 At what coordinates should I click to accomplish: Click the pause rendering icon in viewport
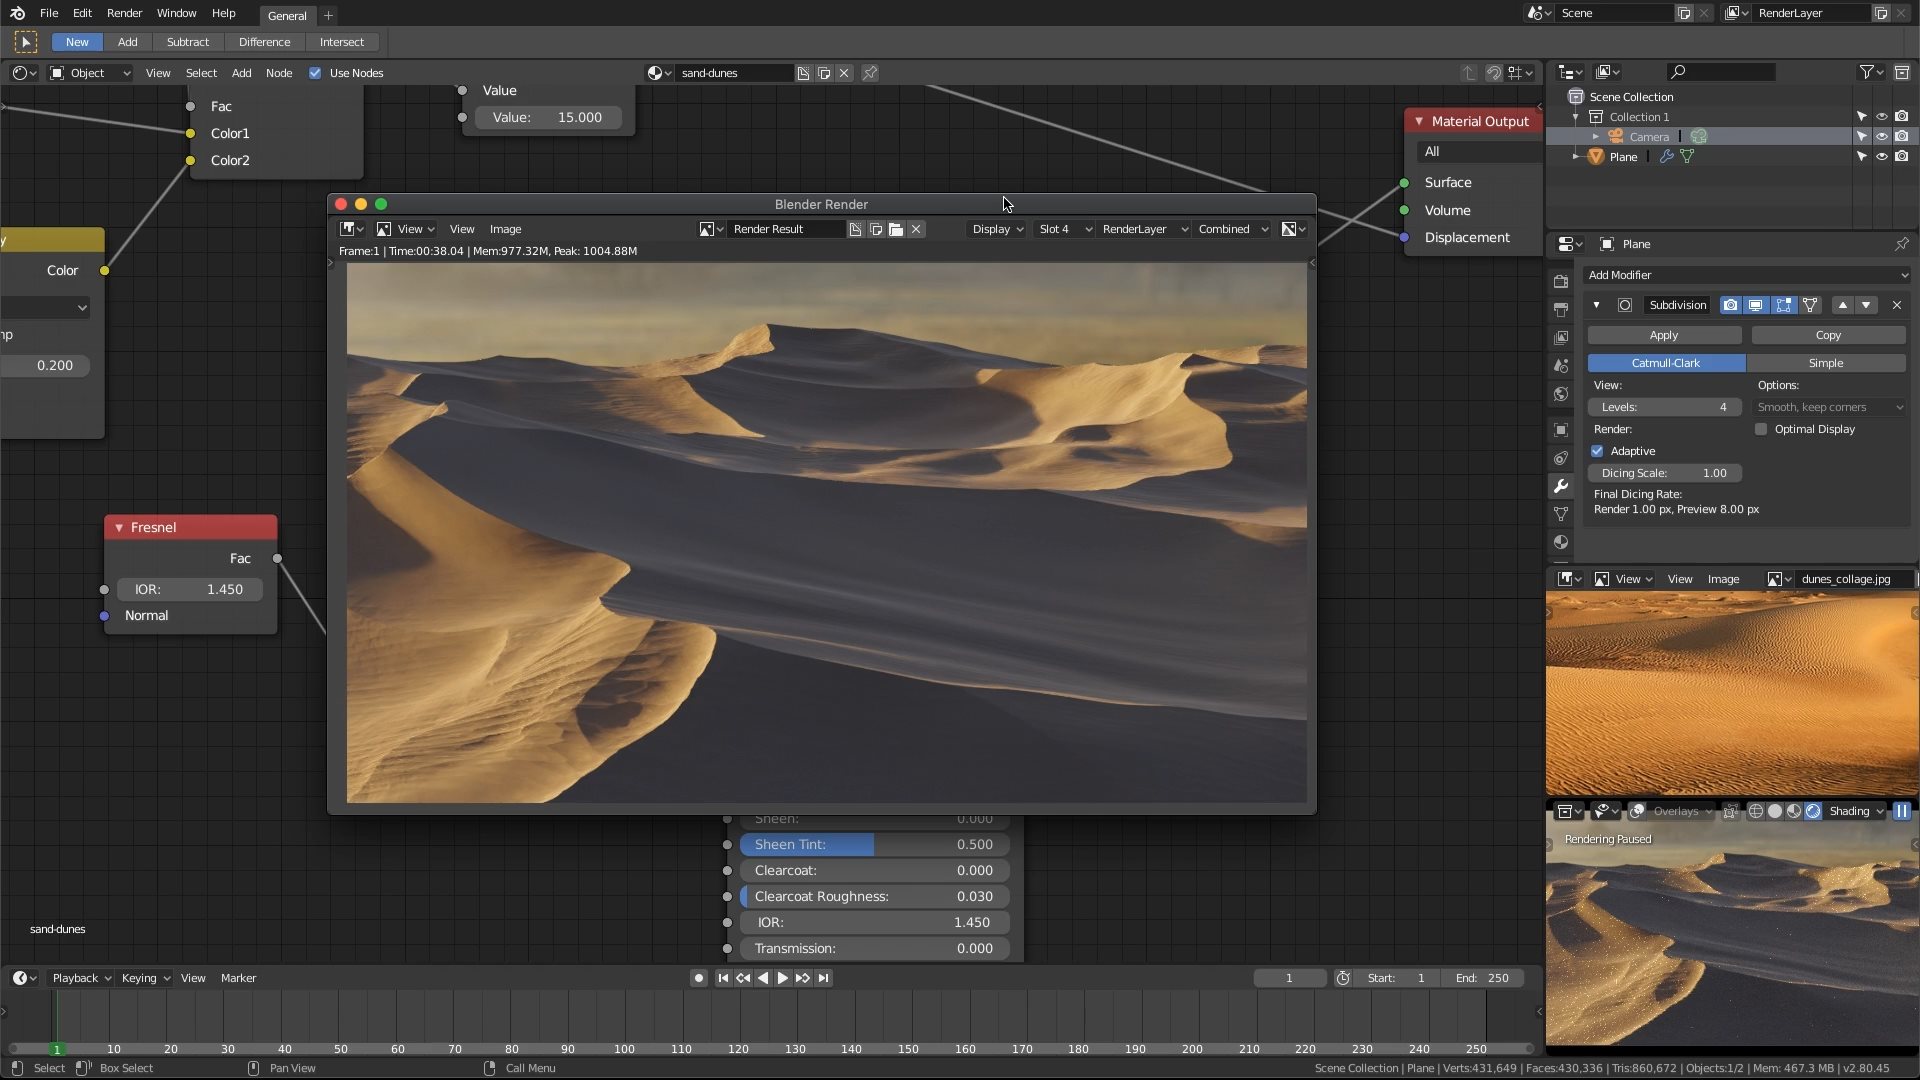[1901, 811]
